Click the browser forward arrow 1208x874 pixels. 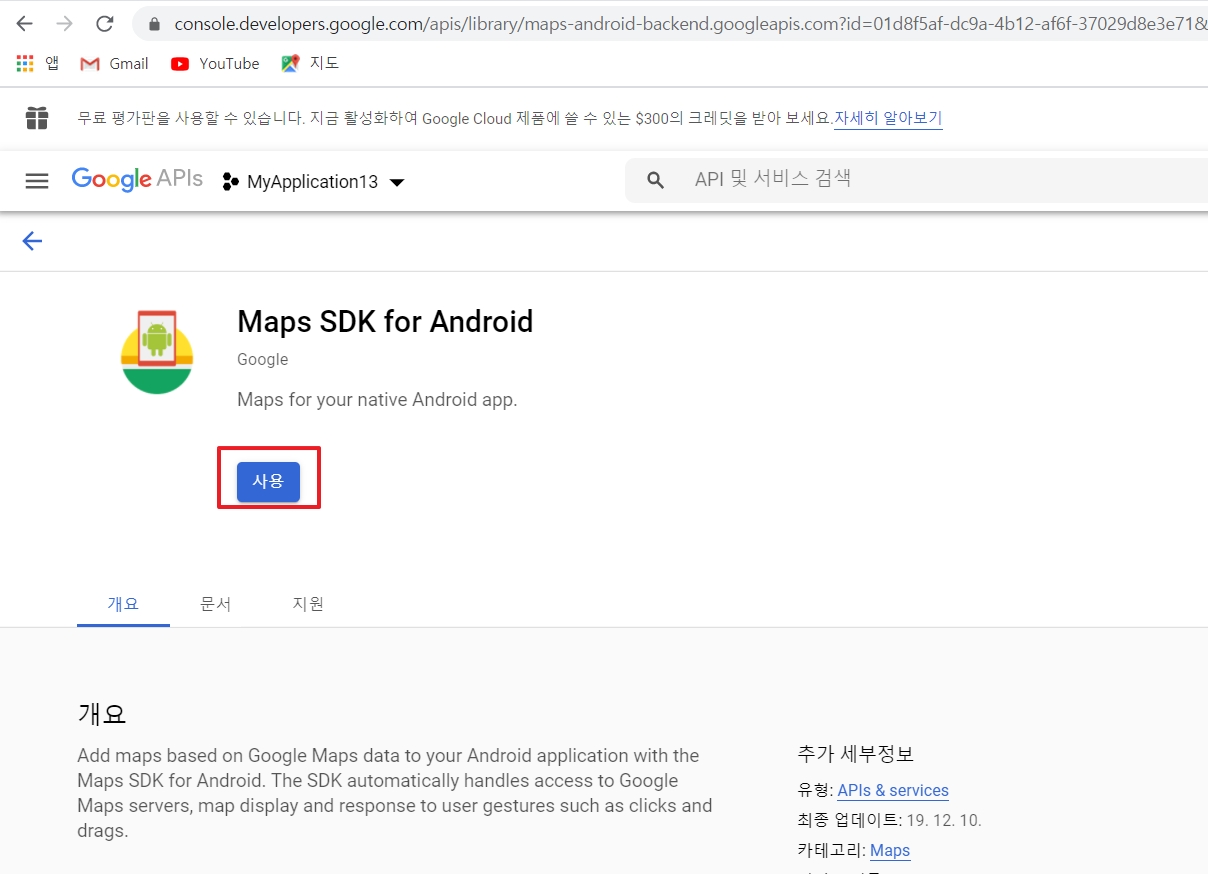(64, 23)
